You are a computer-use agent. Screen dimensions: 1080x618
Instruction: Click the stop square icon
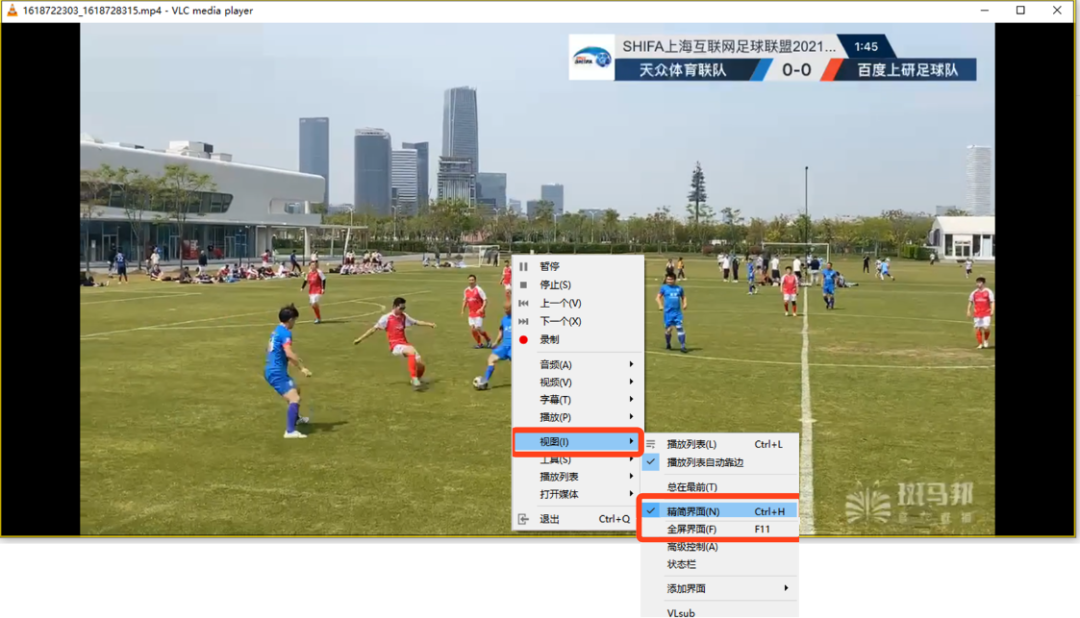(523, 285)
